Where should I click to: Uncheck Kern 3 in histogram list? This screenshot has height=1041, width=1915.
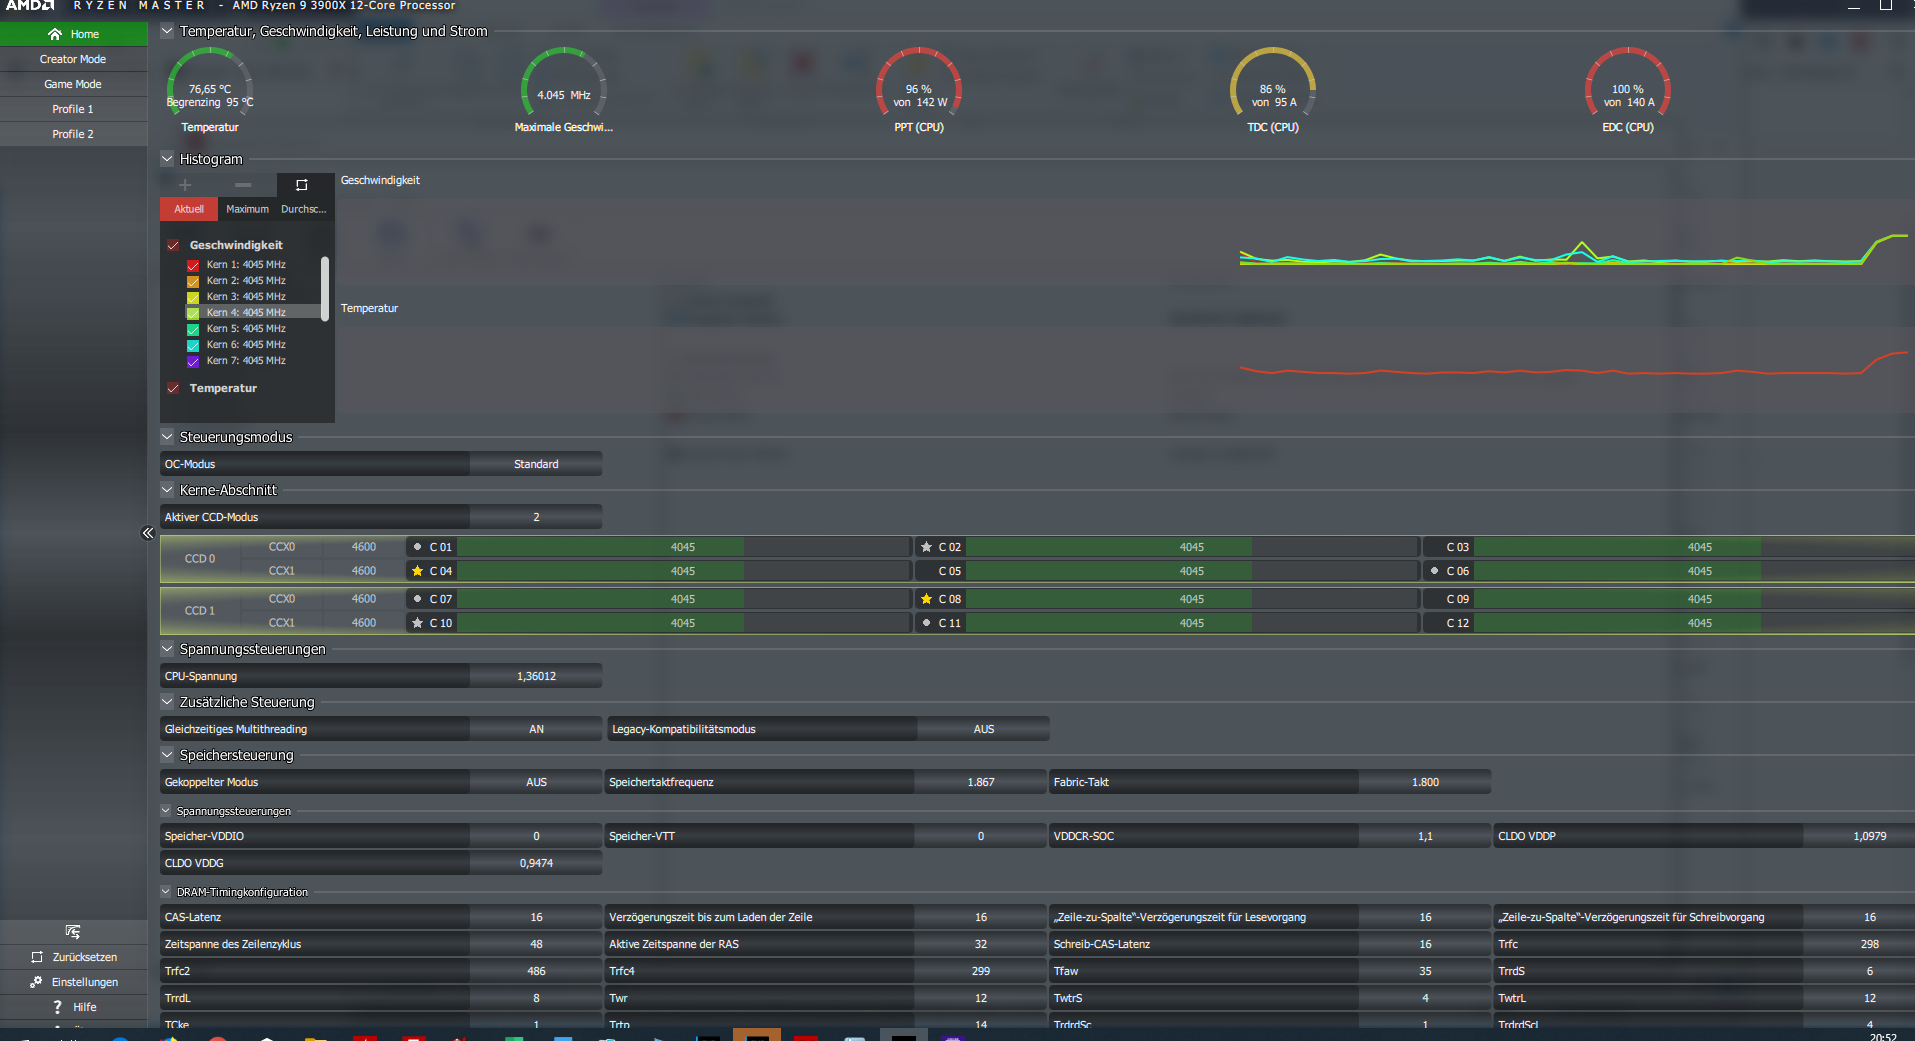tap(193, 297)
